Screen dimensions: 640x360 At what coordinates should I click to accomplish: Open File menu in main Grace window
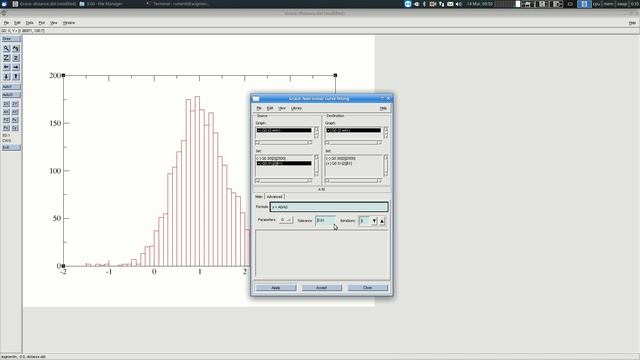click(x=6, y=23)
